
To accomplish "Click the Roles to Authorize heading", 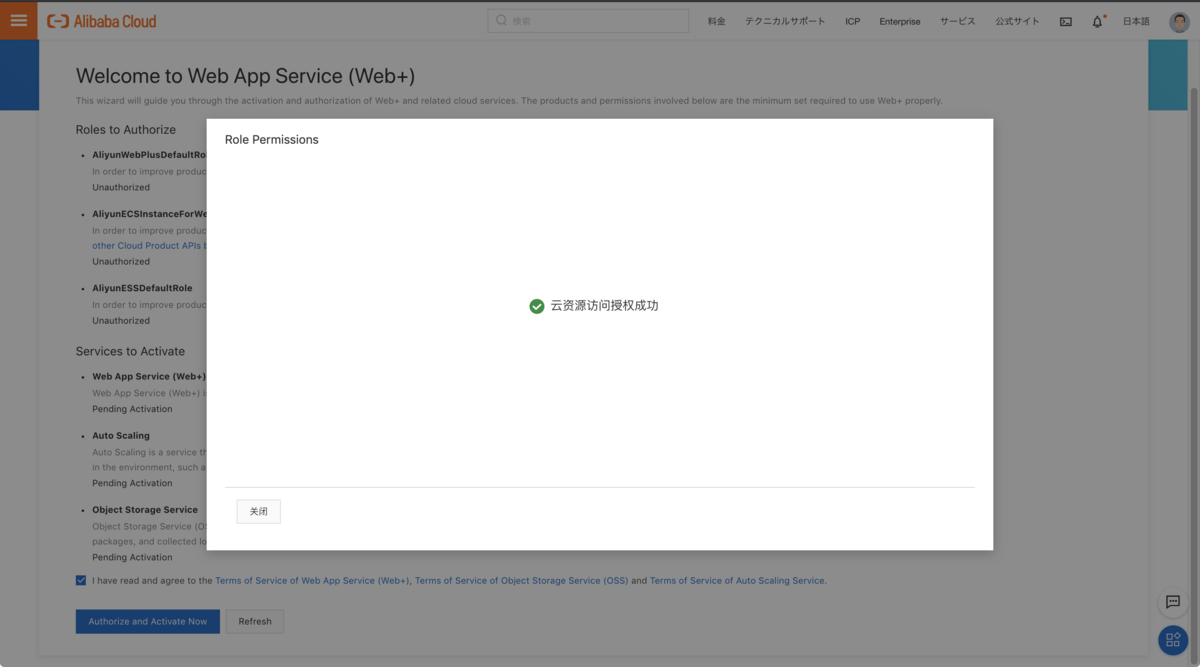I will click(126, 130).
